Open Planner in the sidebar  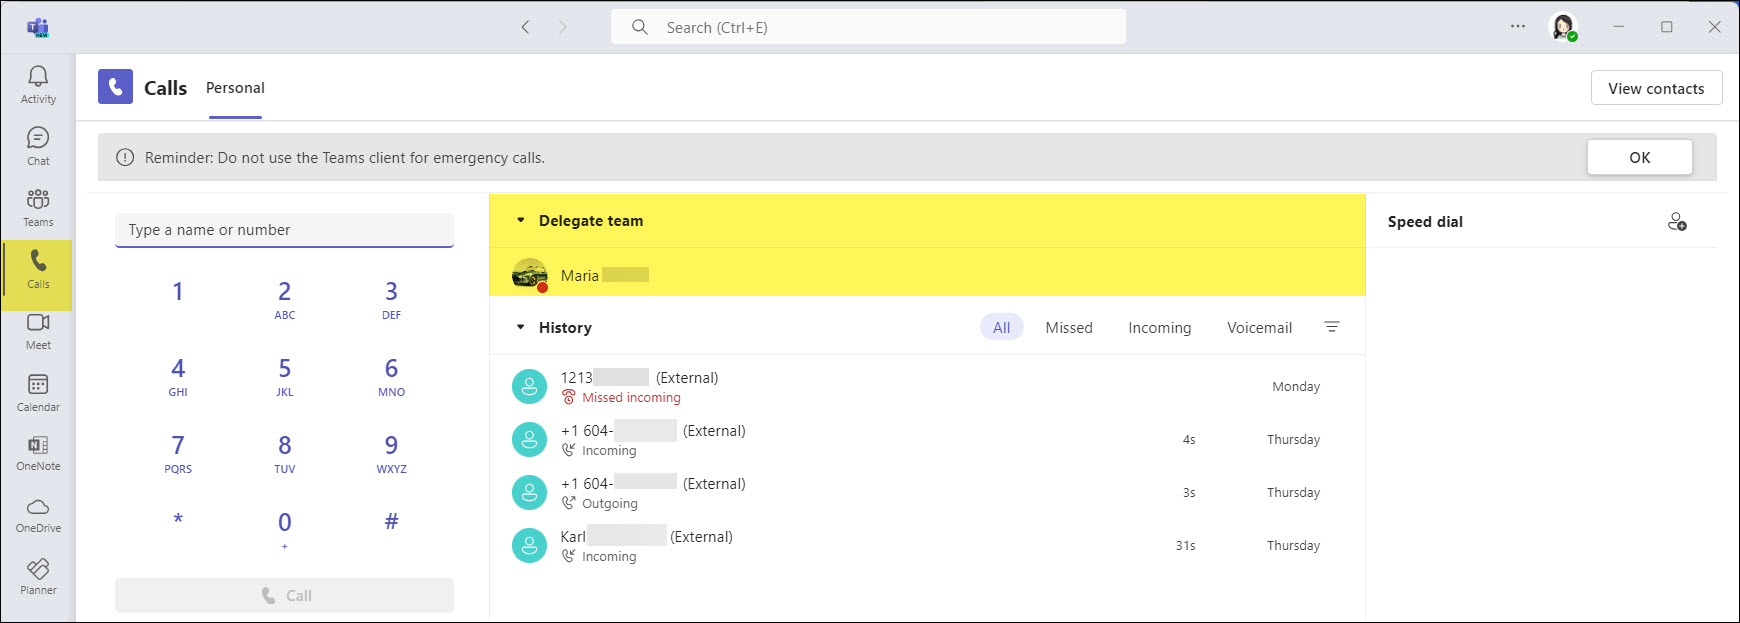38,576
